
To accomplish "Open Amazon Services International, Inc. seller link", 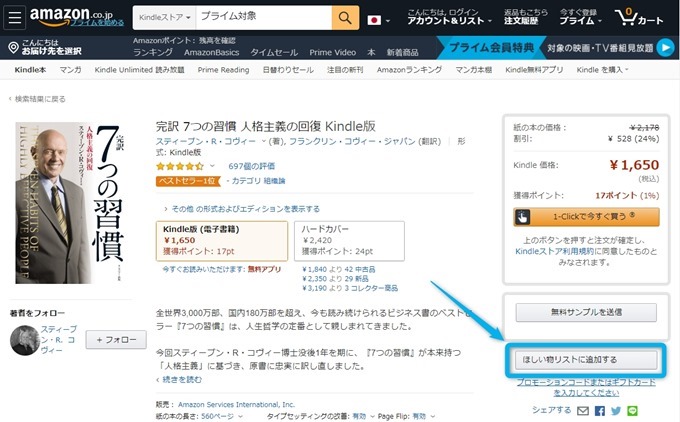I will click(x=236, y=405).
